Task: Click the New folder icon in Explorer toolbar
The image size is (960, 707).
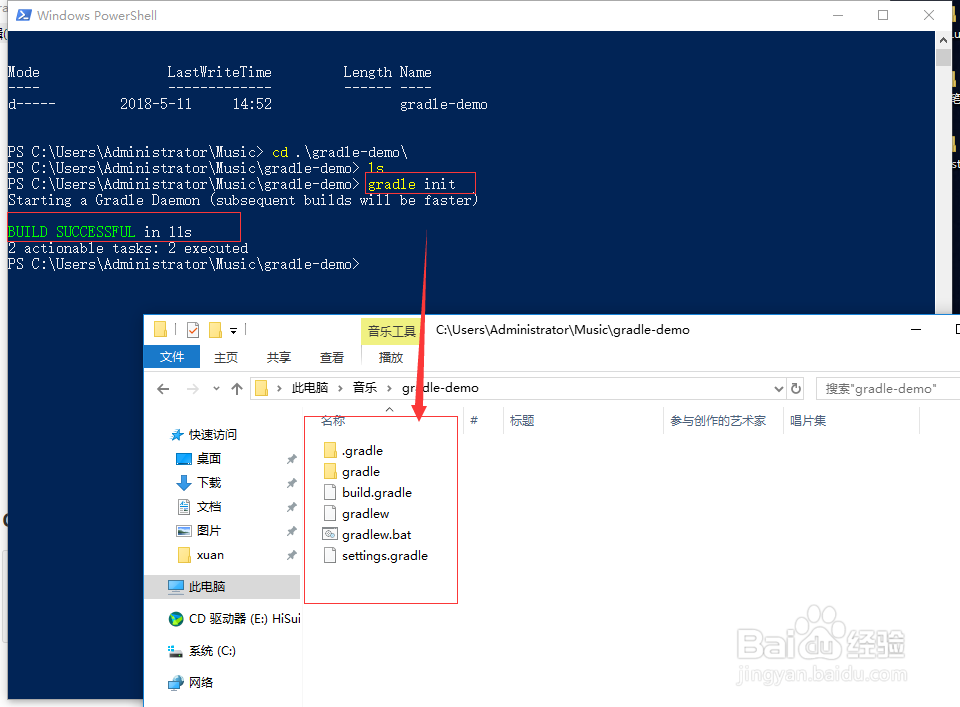Action: click(x=216, y=330)
